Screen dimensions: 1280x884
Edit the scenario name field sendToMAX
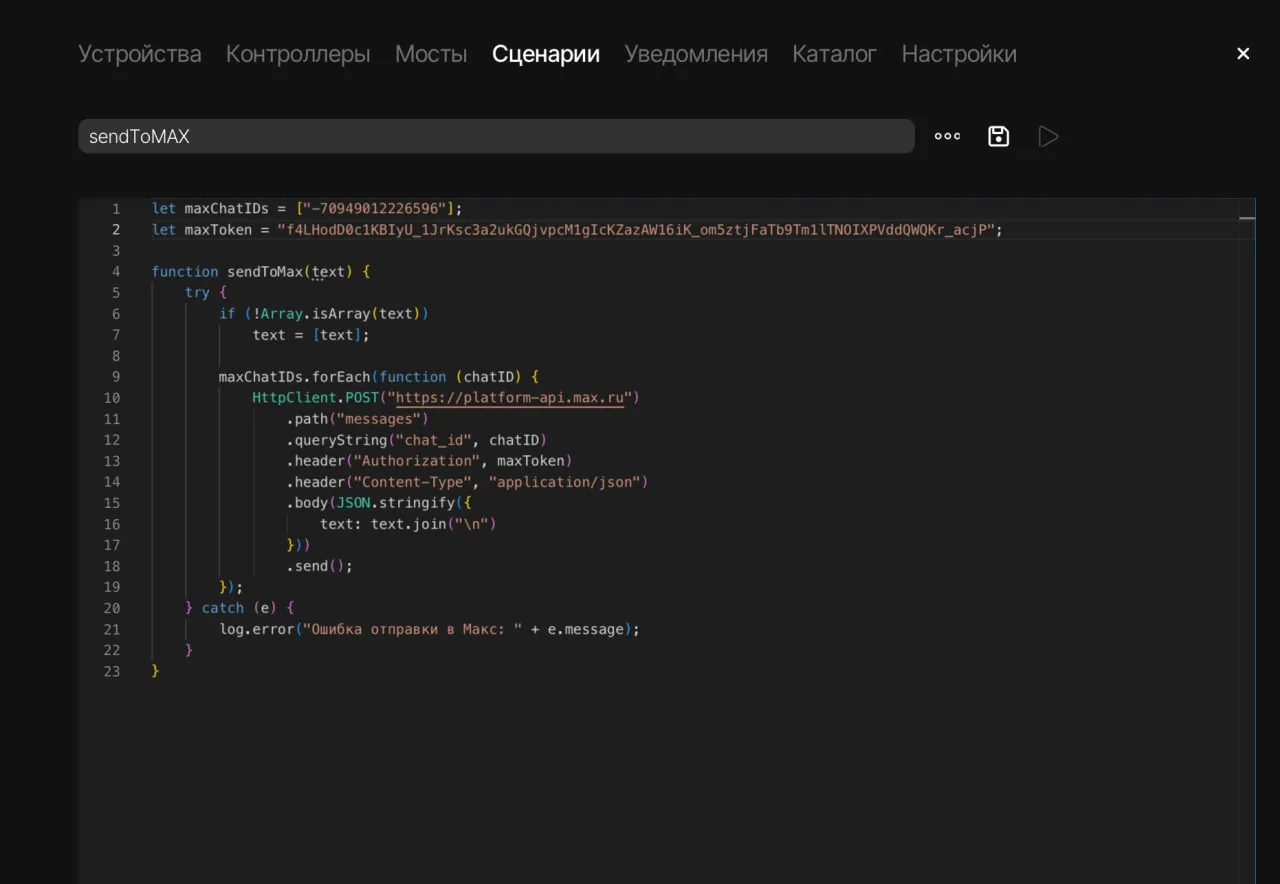496,136
